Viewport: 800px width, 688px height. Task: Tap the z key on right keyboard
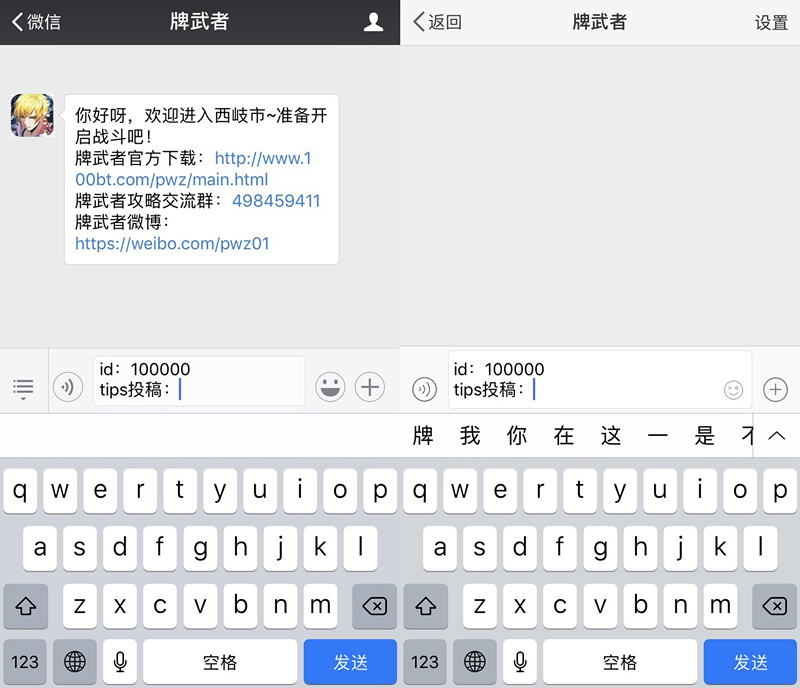pyautogui.click(x=480, y=606)
